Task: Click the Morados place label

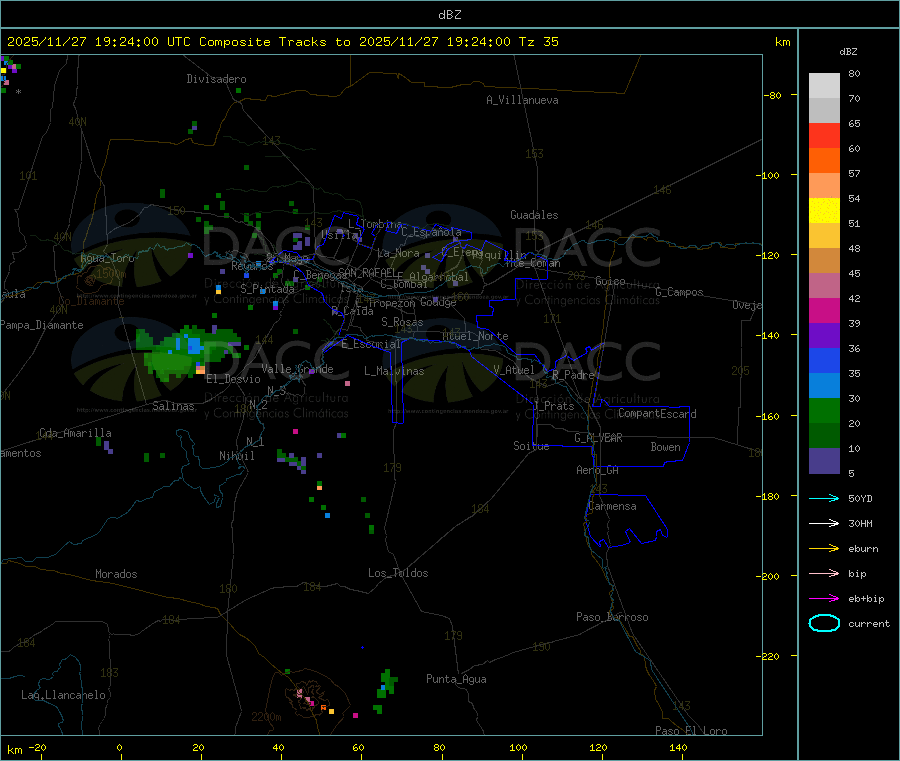Action: [x=116, y=574]
